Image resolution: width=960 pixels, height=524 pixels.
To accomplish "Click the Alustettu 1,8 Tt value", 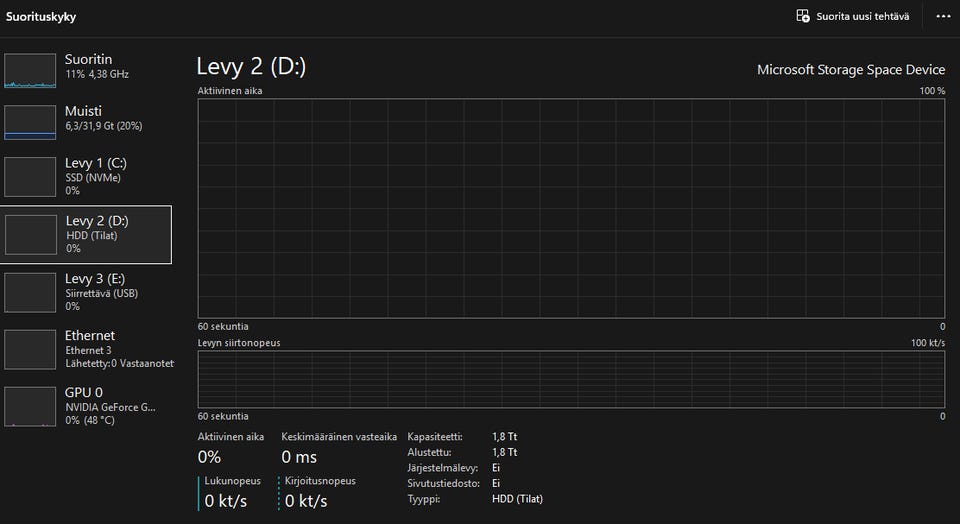I will tap(504, 452).
